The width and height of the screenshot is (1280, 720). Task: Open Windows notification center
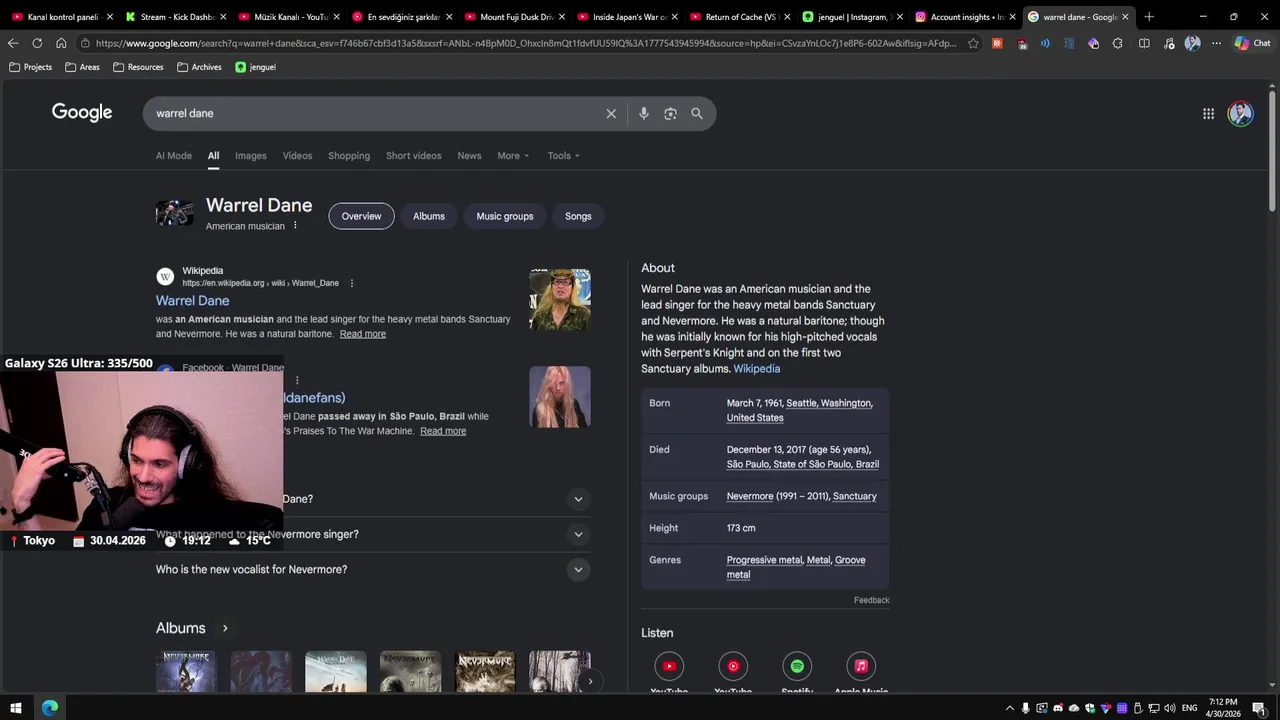(x=1259, y=708)
